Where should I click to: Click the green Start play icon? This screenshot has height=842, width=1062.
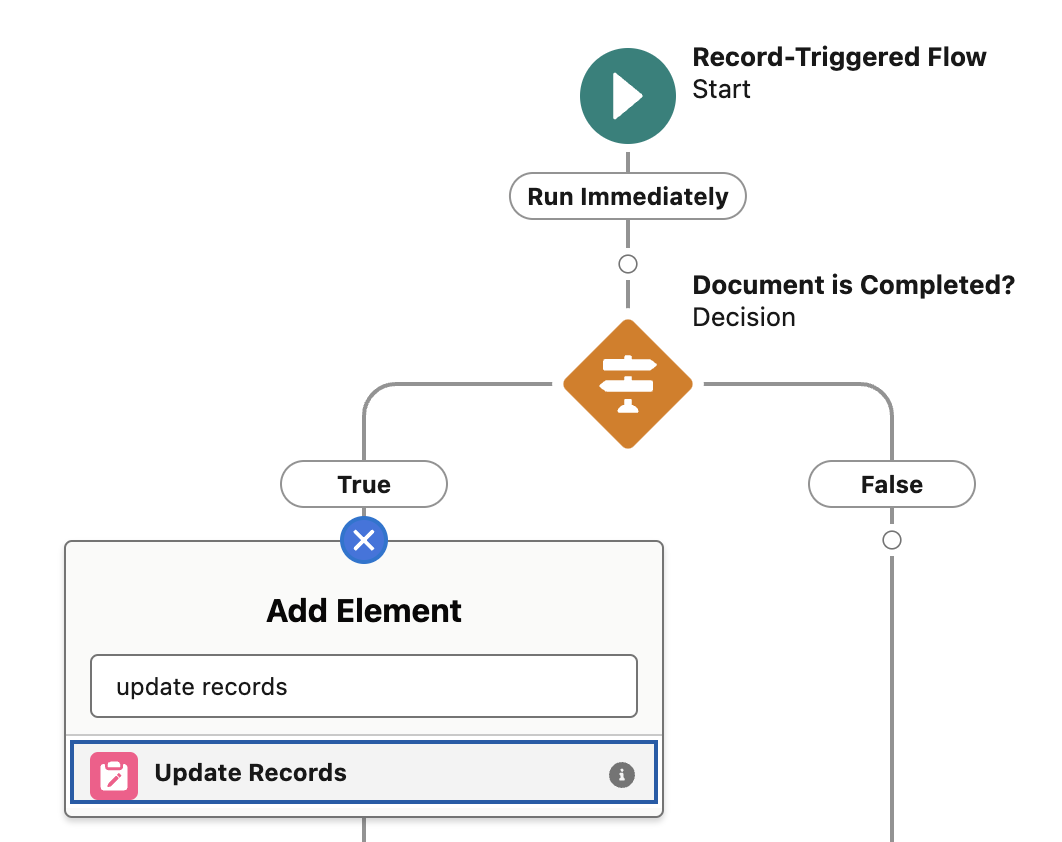coord(628,96)
